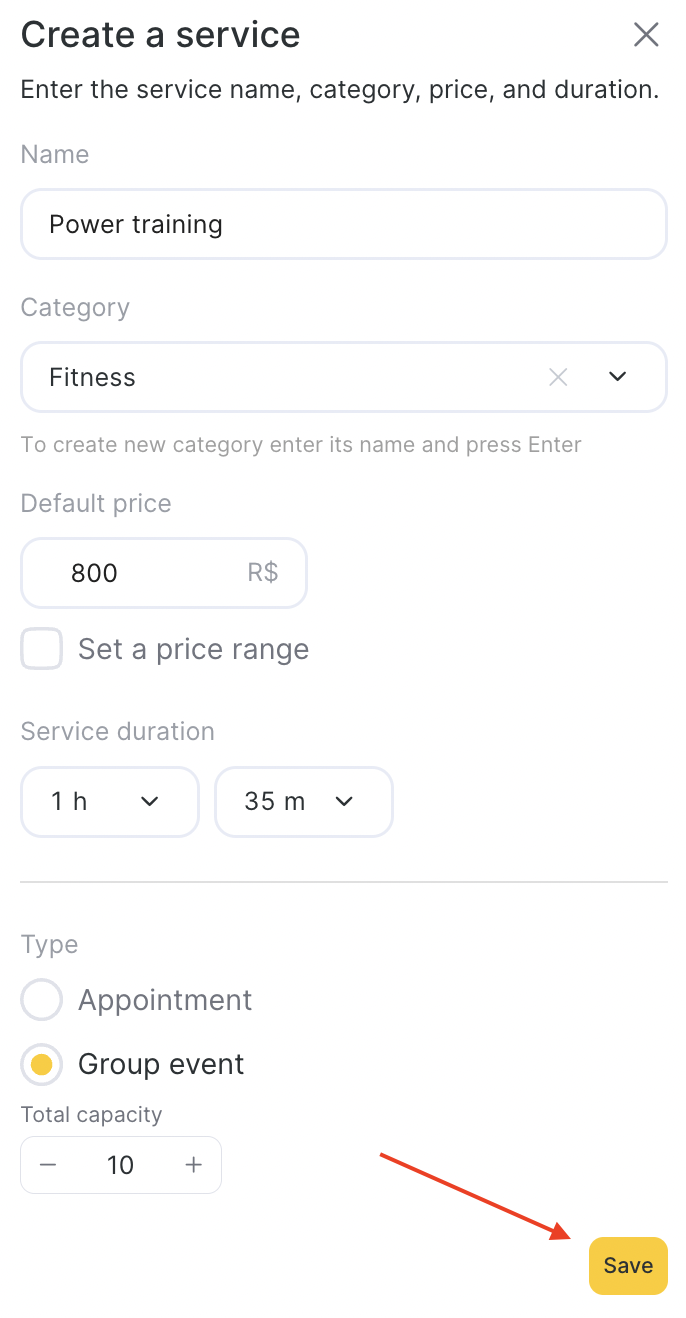Focus the Name field with Power training
Image resolution: width=686 pixels, height=1318 pixels.
[x=343, y=224]
